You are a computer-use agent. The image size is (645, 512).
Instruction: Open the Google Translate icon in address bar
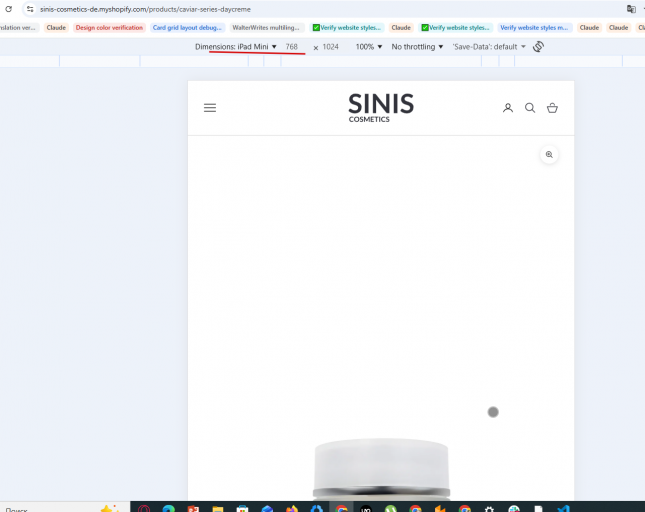[631, 9]
